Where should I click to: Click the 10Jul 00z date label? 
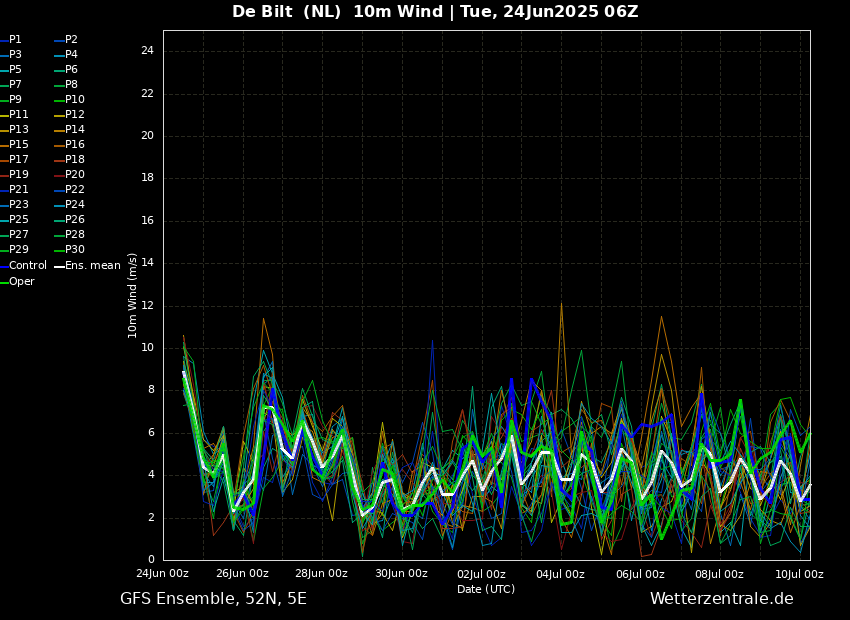coord(799,574)
